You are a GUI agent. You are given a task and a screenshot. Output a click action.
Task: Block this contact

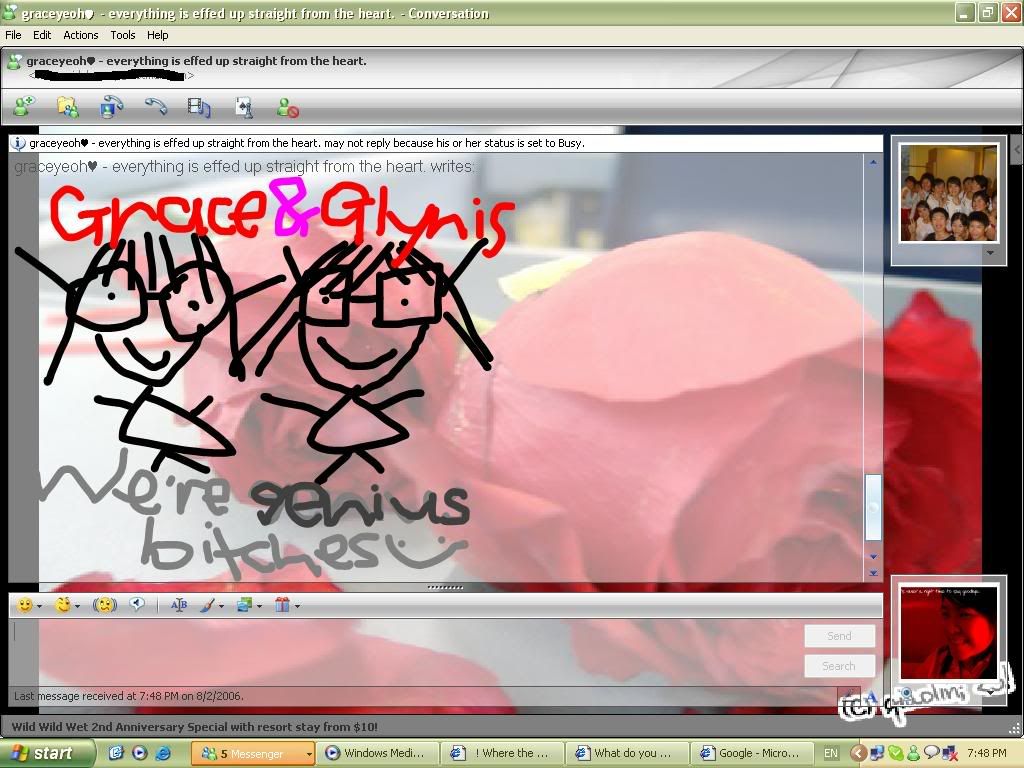tap(287, 106)
